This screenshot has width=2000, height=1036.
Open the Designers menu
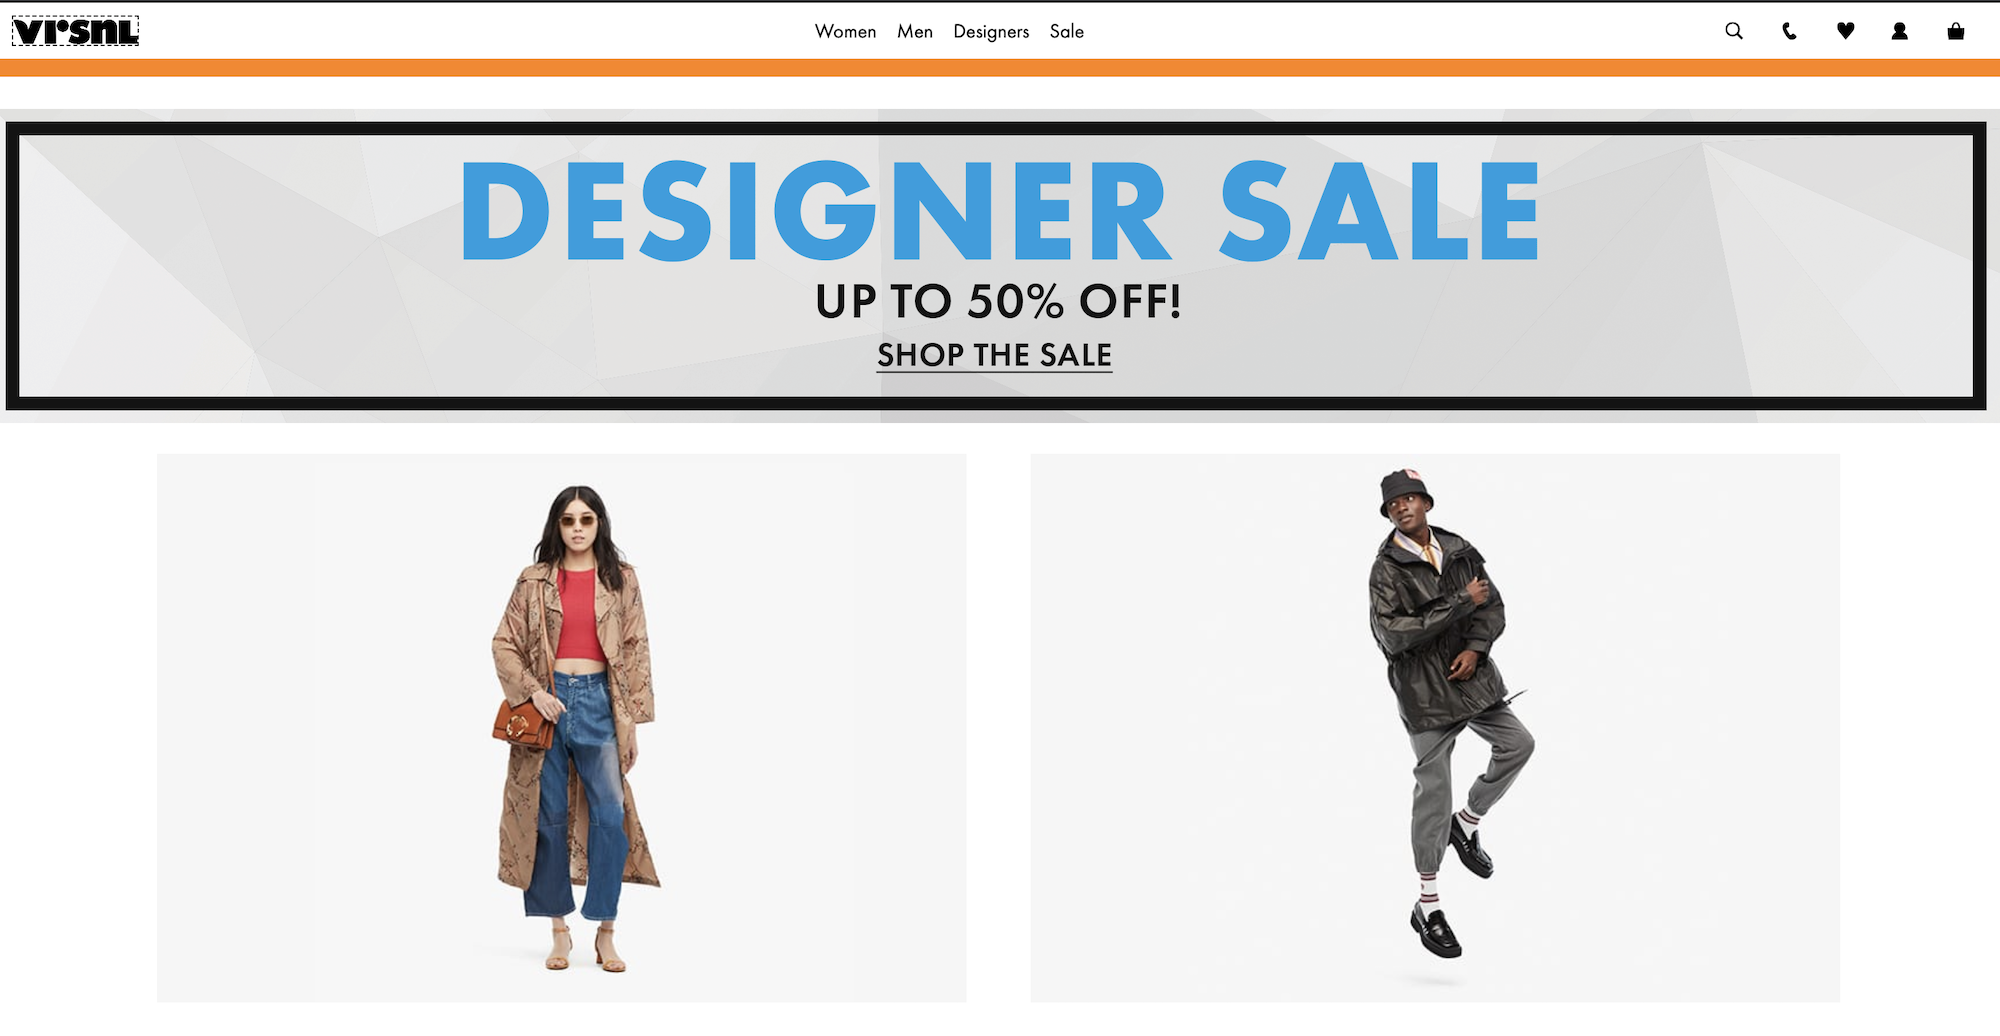click(991, 31)
